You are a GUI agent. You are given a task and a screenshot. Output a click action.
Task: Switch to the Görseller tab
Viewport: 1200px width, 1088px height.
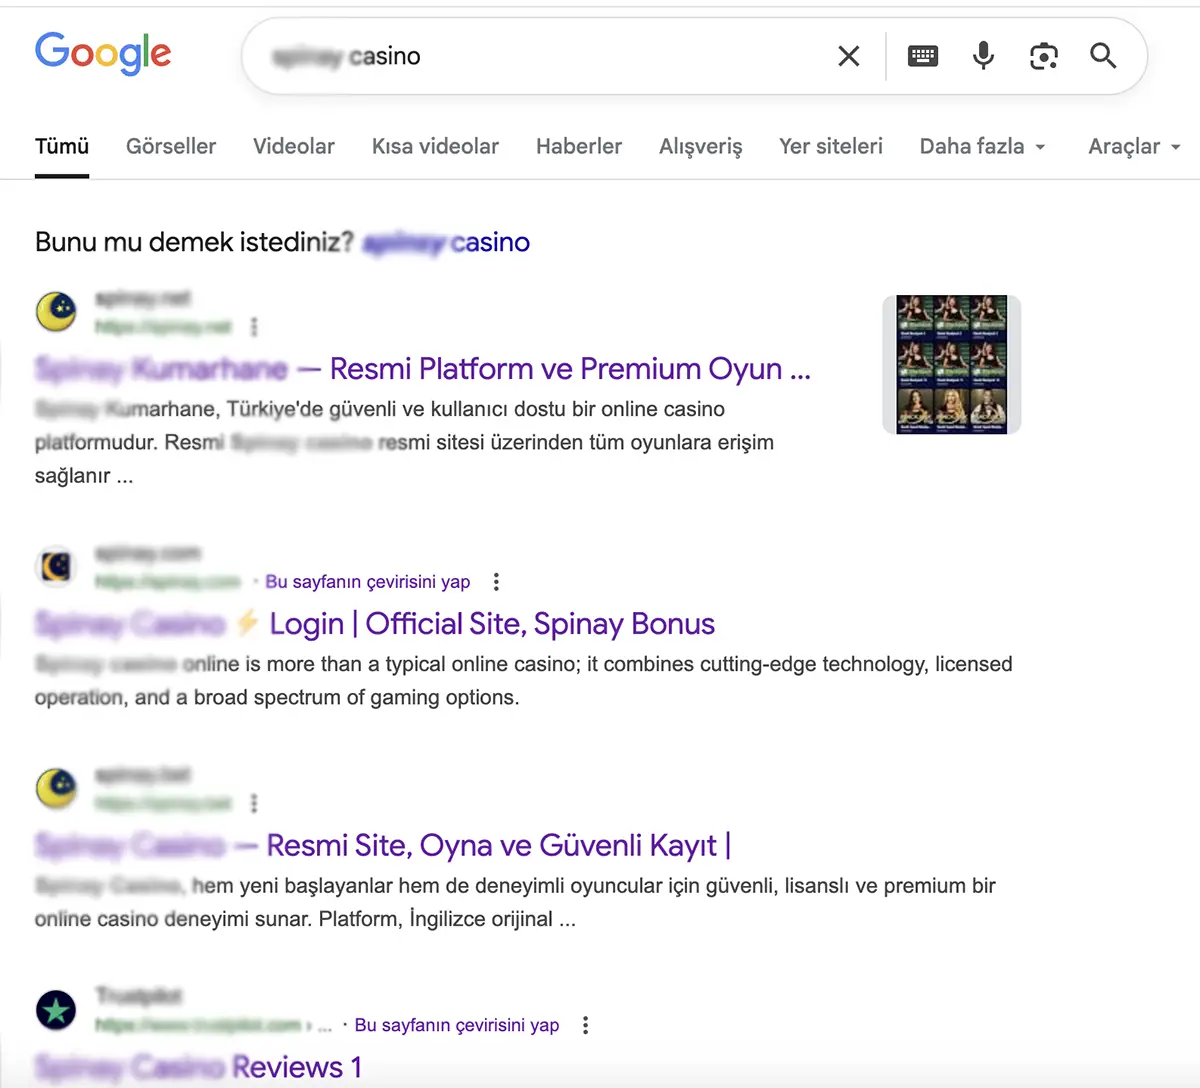point(171,146)
